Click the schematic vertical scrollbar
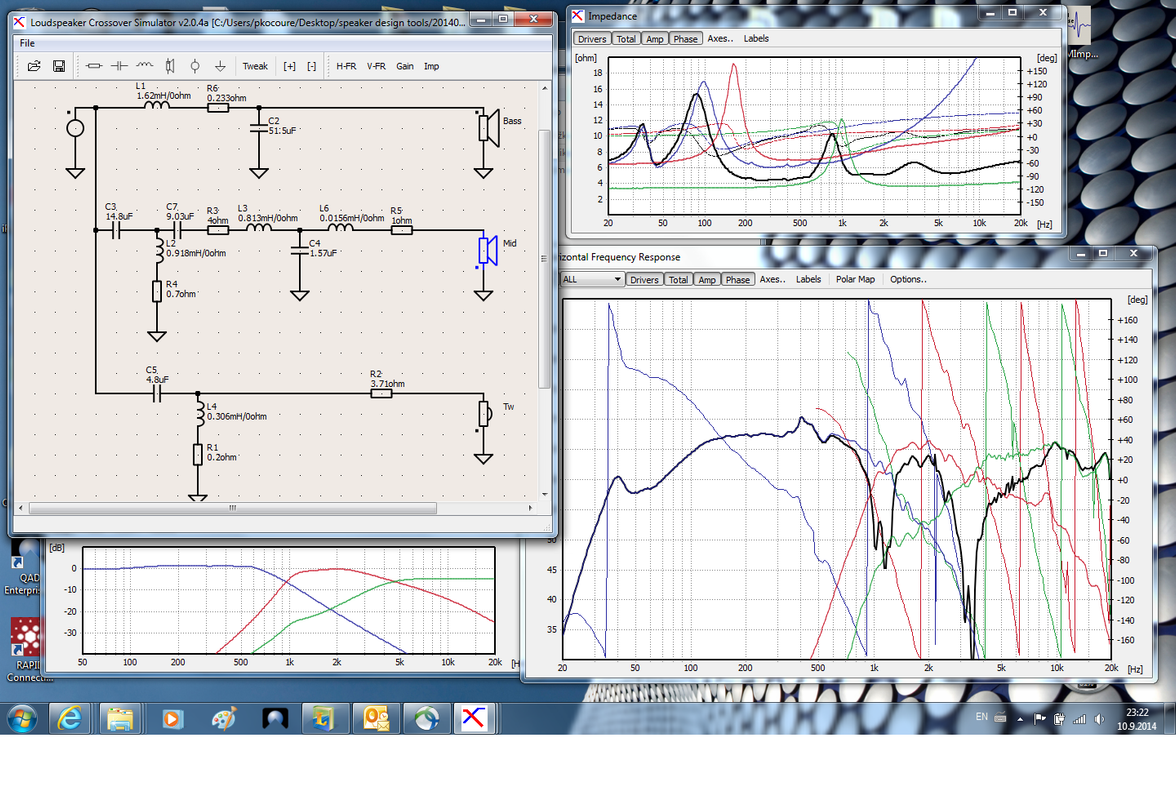 coord(544,259)
